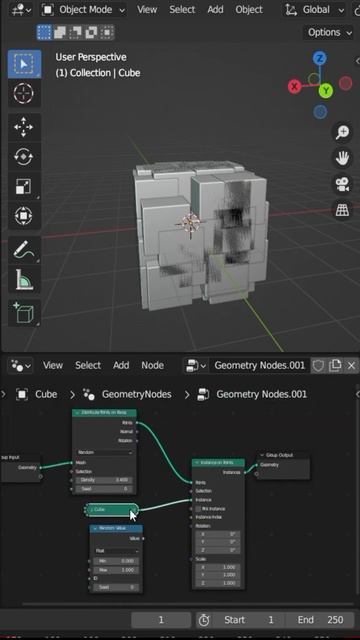Viewport: 360px width, 640px height.
Task: Toggle the timeline use preview range clock
Action: click(x=204, y=620)
